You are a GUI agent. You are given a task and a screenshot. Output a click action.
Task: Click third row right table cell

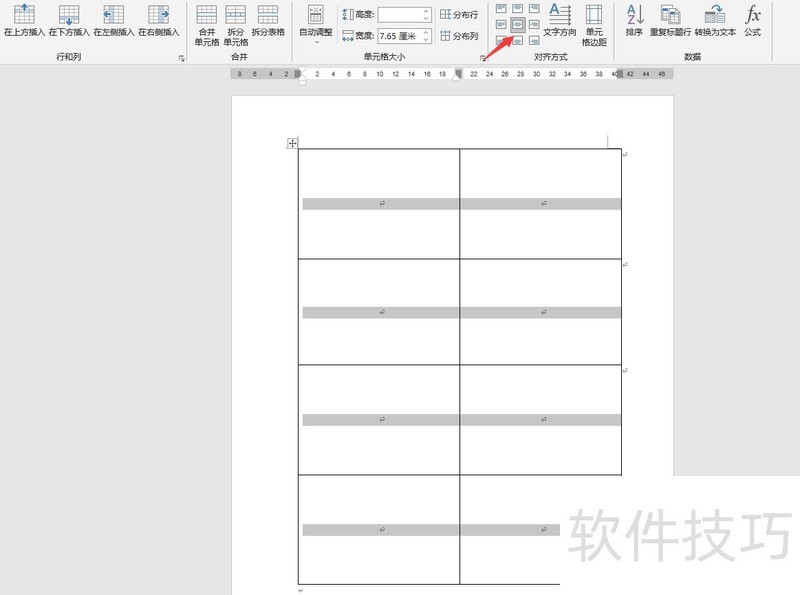tap(540, 419)
